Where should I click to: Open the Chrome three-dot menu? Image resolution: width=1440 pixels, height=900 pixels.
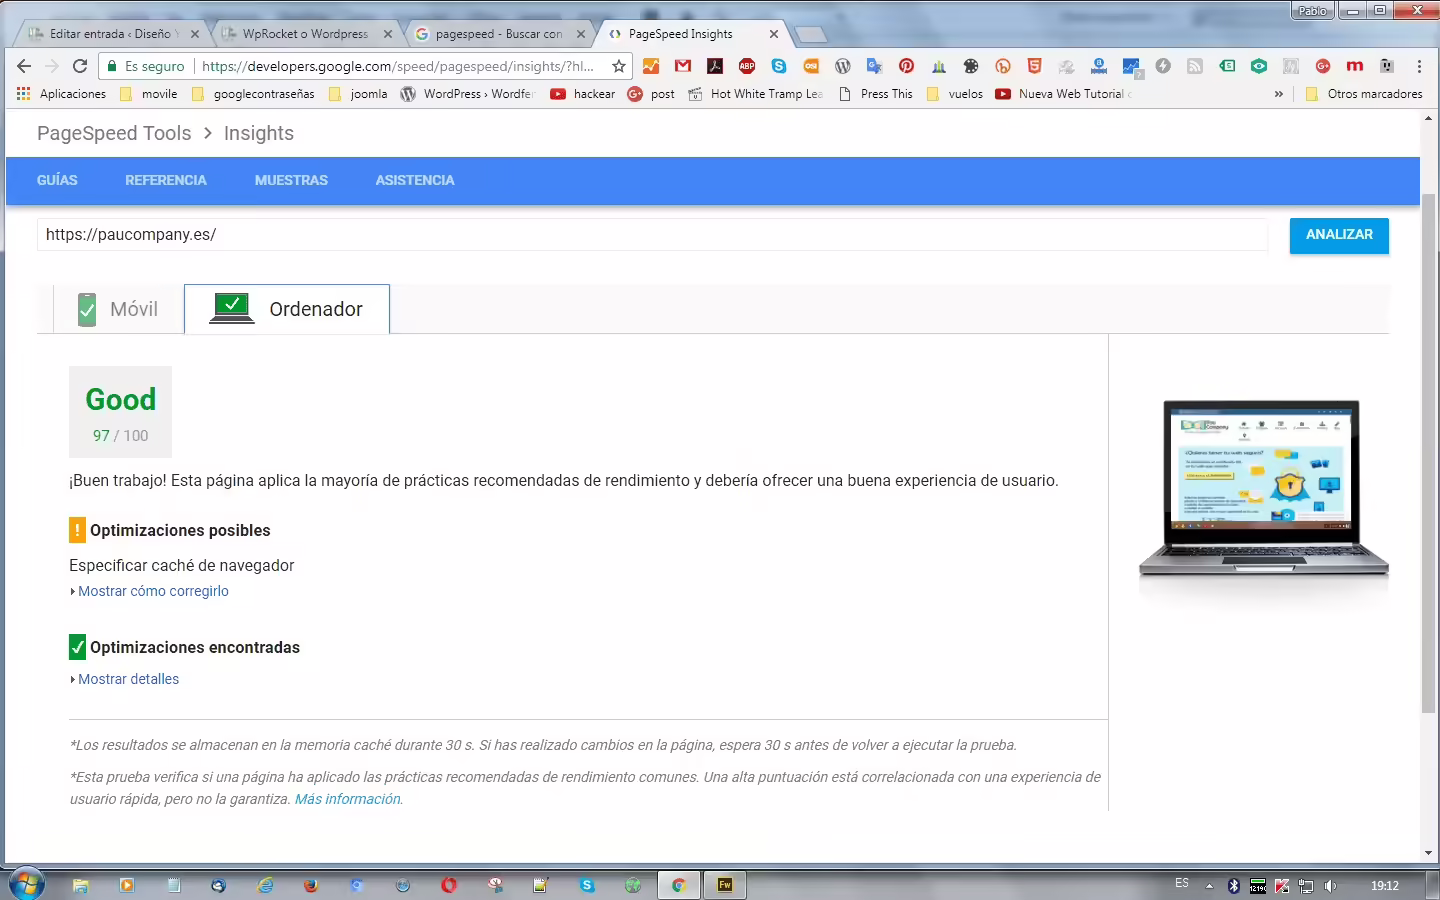pos(1419,66)
